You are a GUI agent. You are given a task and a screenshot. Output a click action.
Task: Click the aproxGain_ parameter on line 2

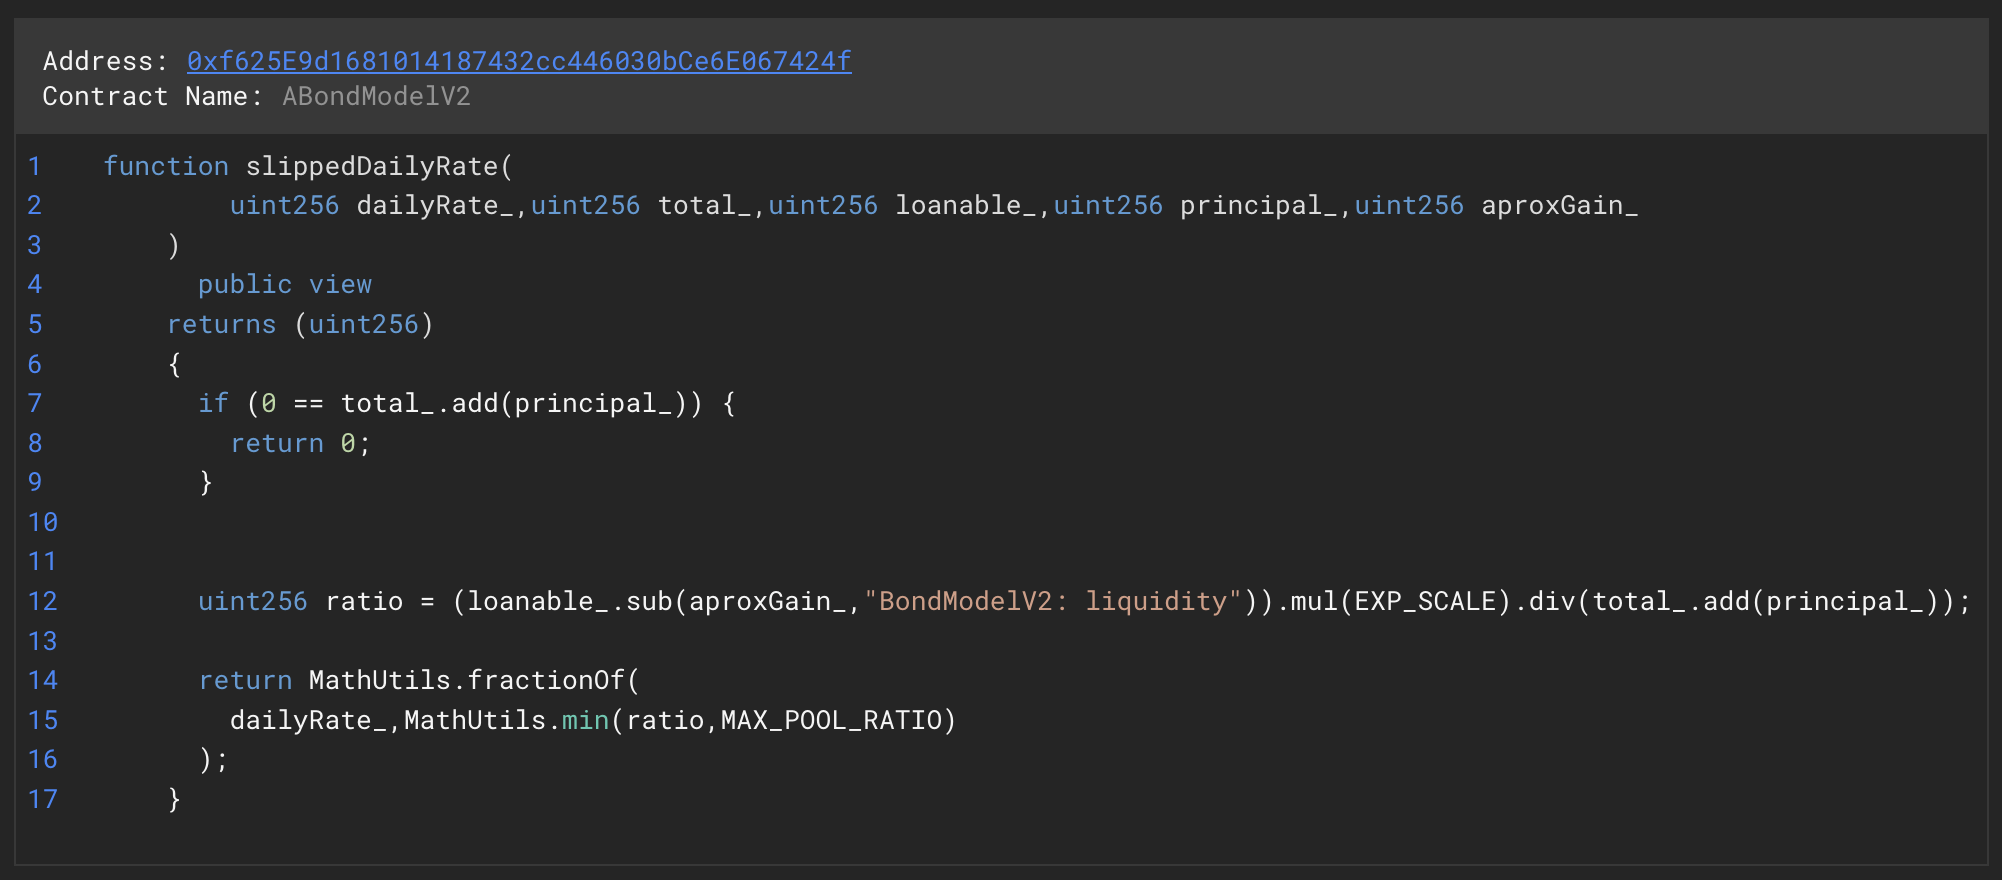[x=1559, y=206]
